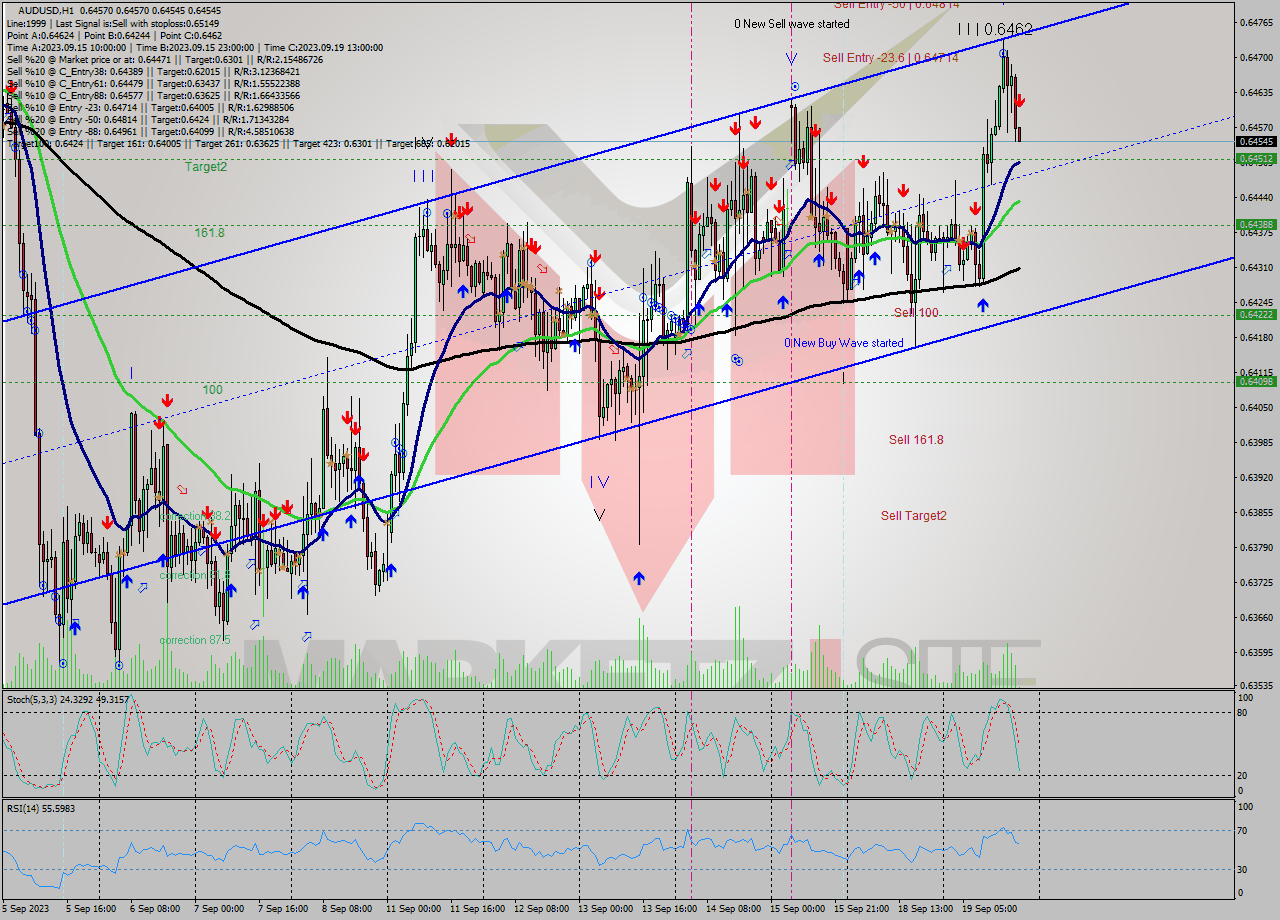Click the current price tag 0.64545
This screenshot has height=920, width=1280.
click(x=1257, y=142)
